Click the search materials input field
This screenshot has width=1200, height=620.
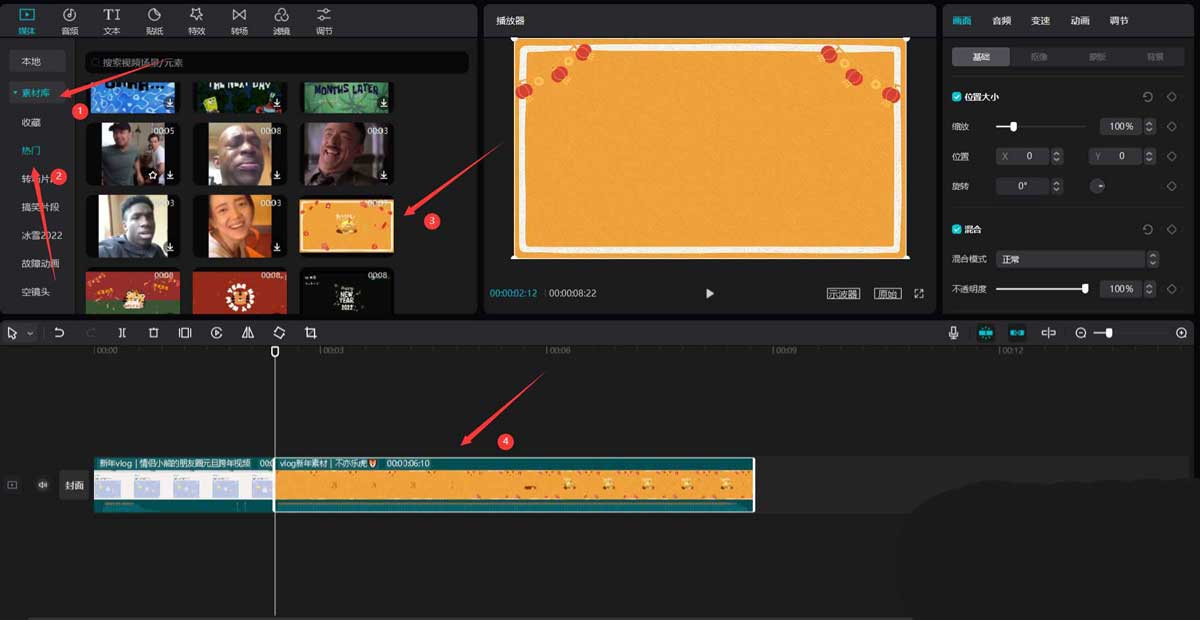(x=276, y=62)
